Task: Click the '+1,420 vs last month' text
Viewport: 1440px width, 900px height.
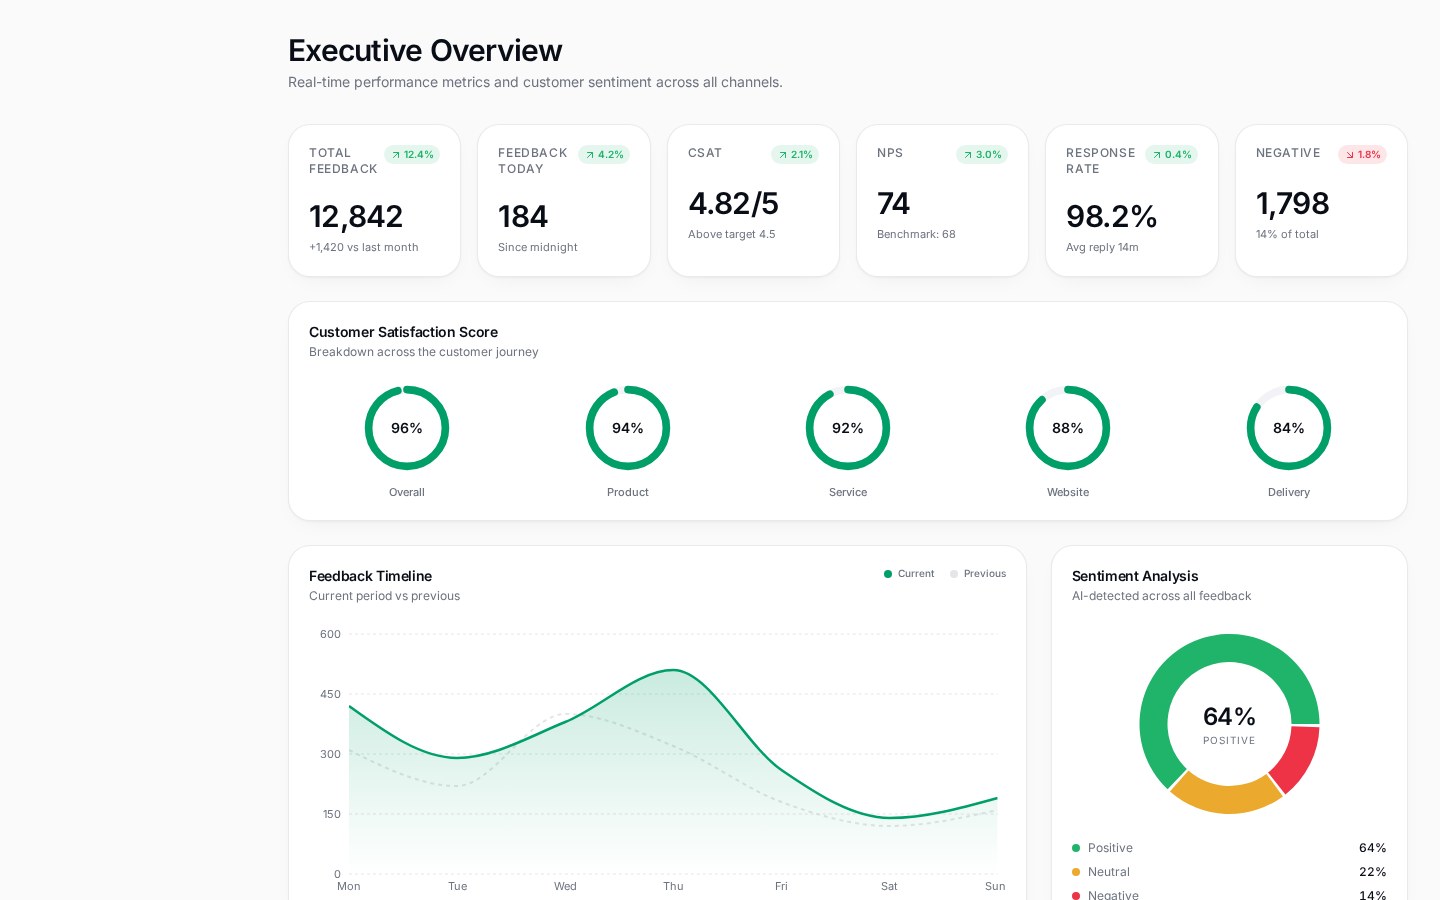Action: pyautogui.click(x=364, y=247)
